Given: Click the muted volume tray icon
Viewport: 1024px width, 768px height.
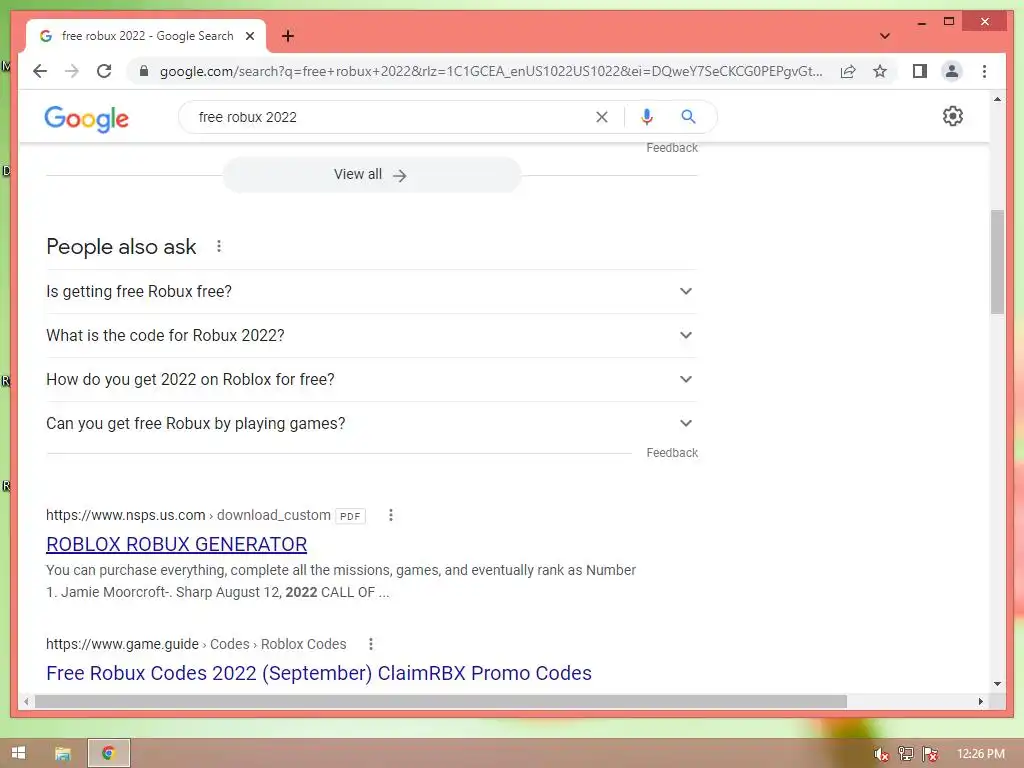Looking at the screenshot, I should (x=881, y=754).
